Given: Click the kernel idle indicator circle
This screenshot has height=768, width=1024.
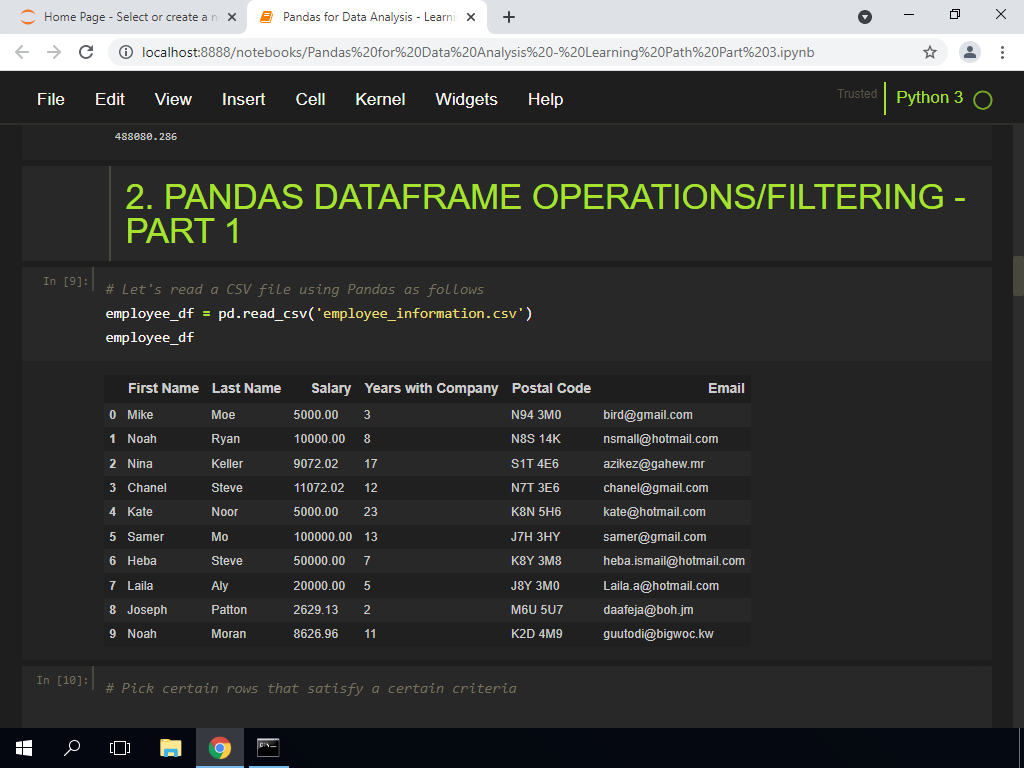Looking at the screenshot, I should coord(982,100).
